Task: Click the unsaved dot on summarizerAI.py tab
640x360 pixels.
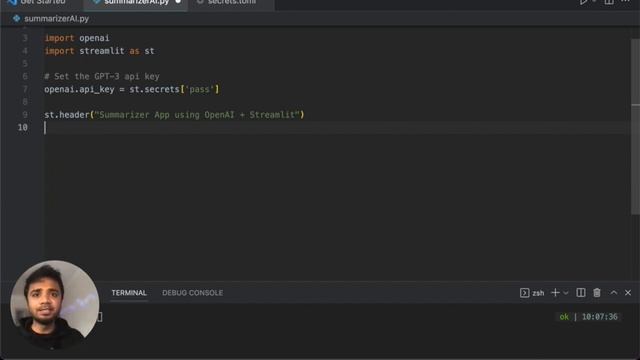Action: (x=178, y=2)
